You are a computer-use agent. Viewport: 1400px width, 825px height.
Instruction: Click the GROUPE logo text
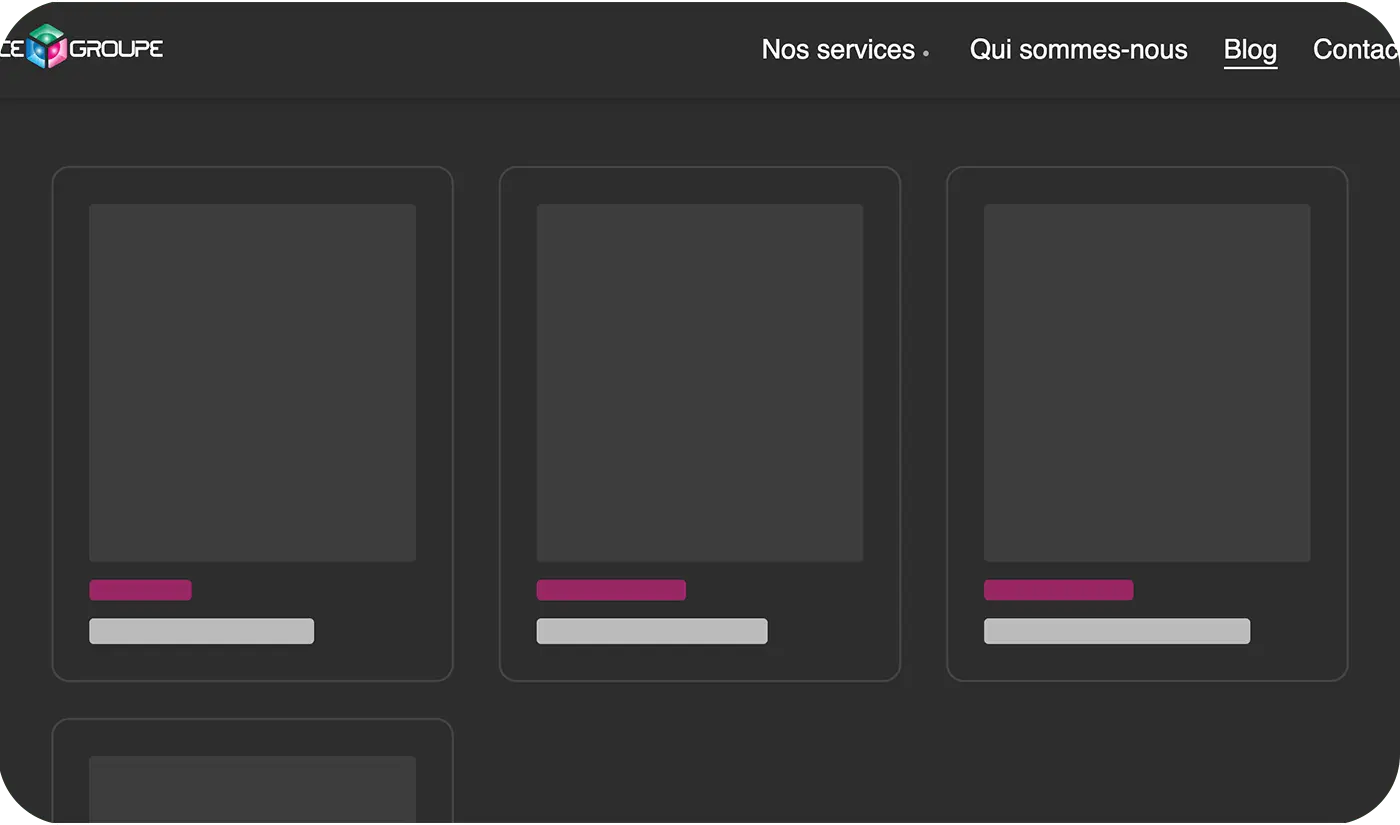(117, 48)
